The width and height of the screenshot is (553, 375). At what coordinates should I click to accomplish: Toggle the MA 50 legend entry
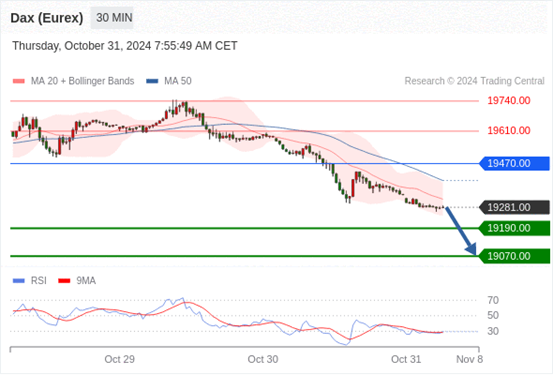tap(169, 81)
